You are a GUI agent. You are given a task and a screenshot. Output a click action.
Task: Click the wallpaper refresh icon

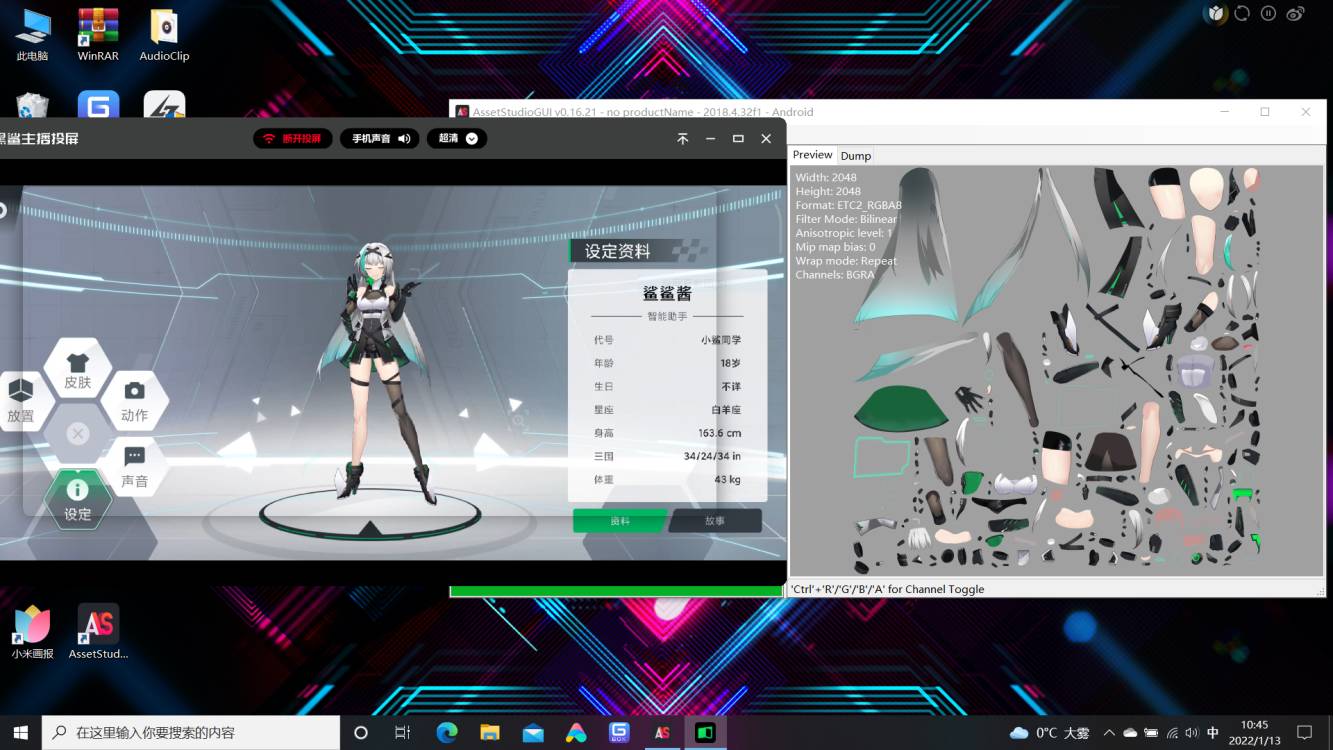1242,13
